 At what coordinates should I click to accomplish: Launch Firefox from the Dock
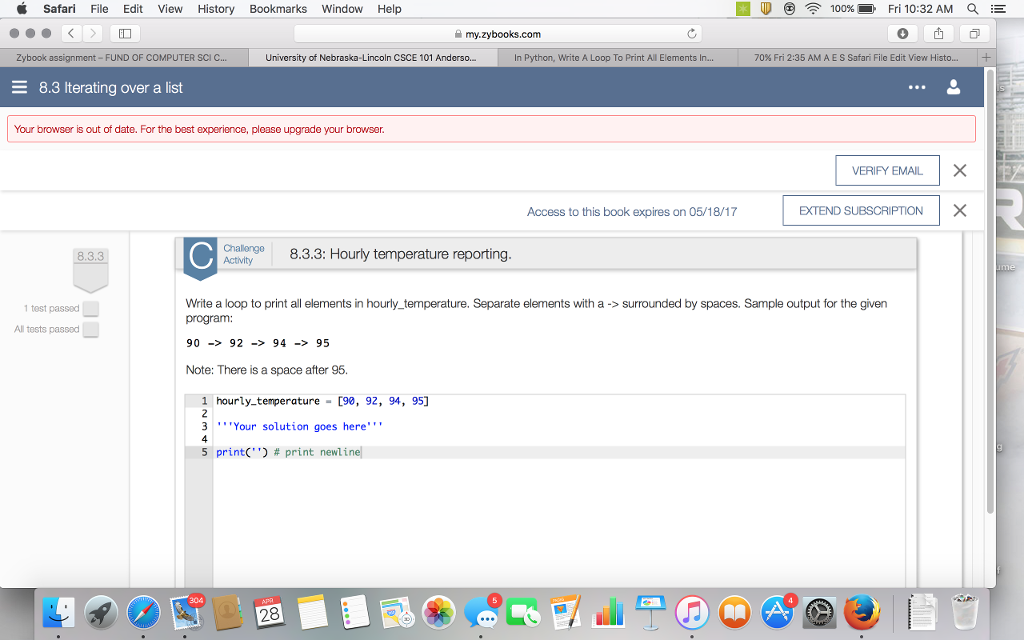[861, 613]
